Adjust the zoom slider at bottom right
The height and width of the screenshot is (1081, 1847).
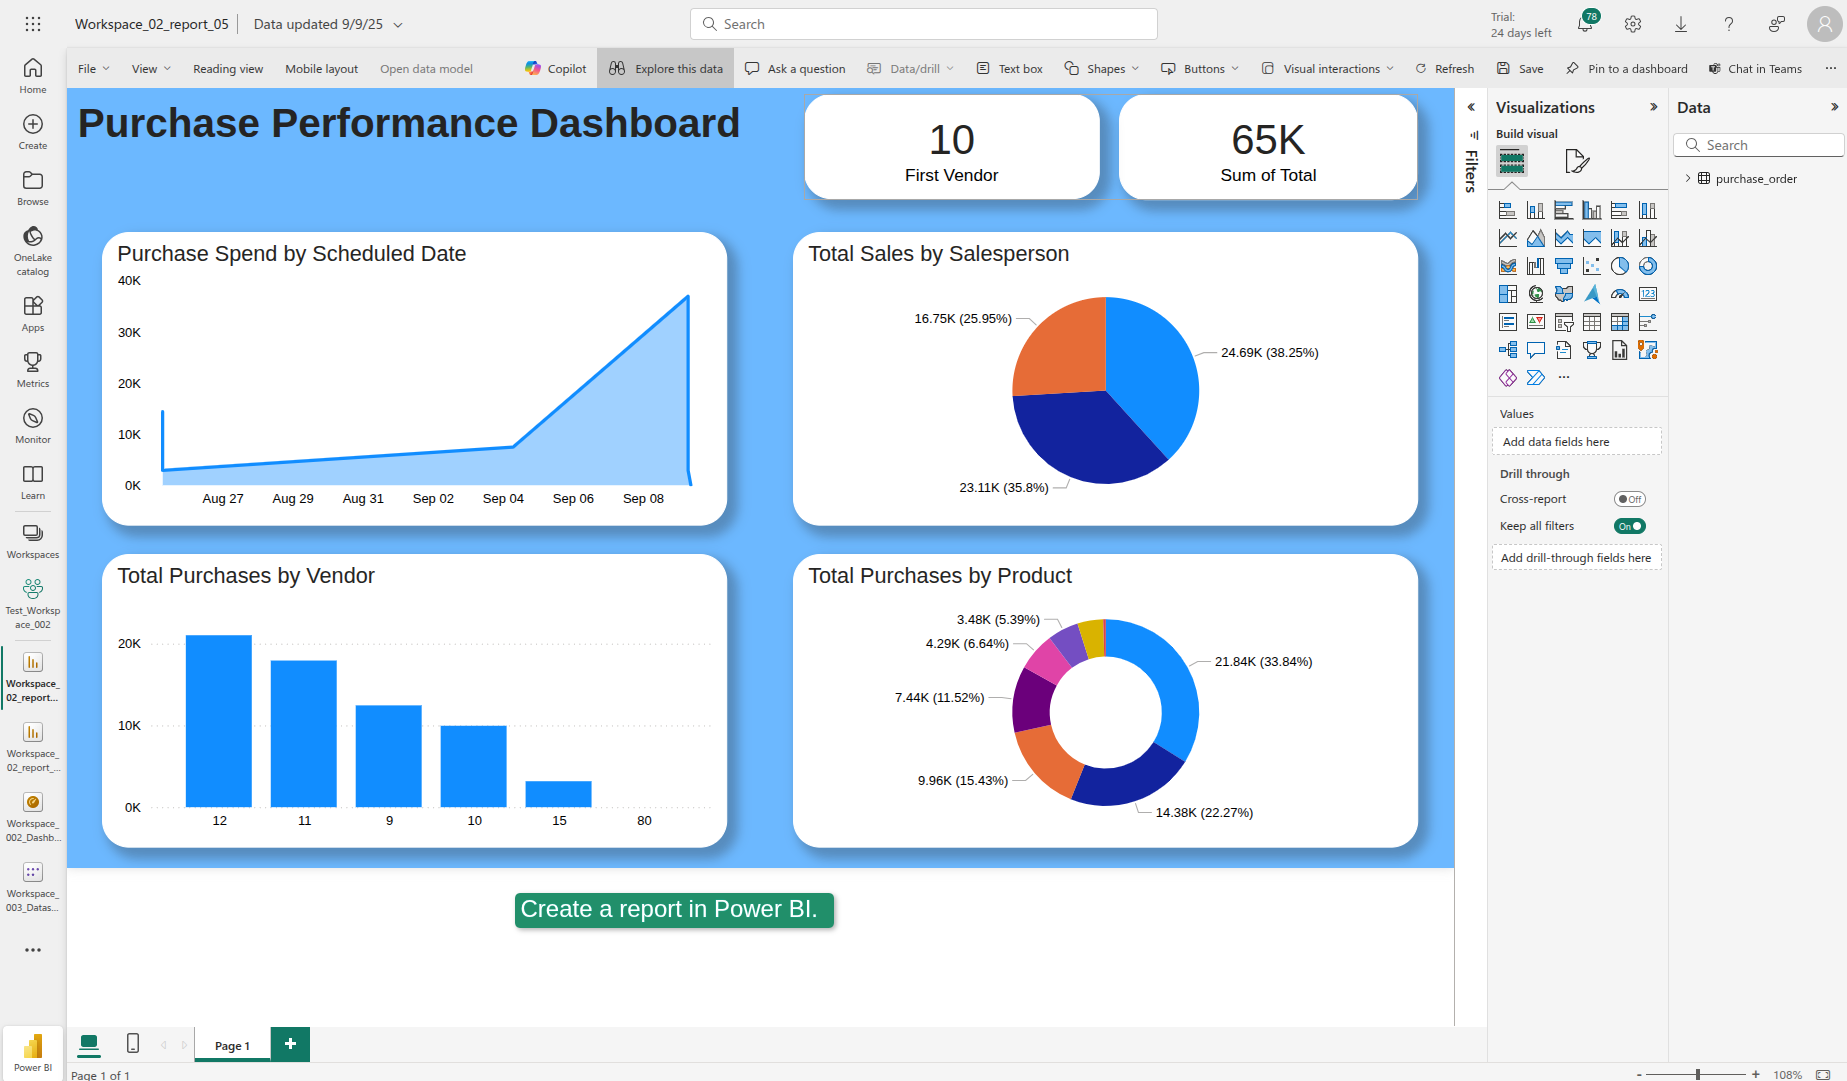[x=1697, y=1074]
